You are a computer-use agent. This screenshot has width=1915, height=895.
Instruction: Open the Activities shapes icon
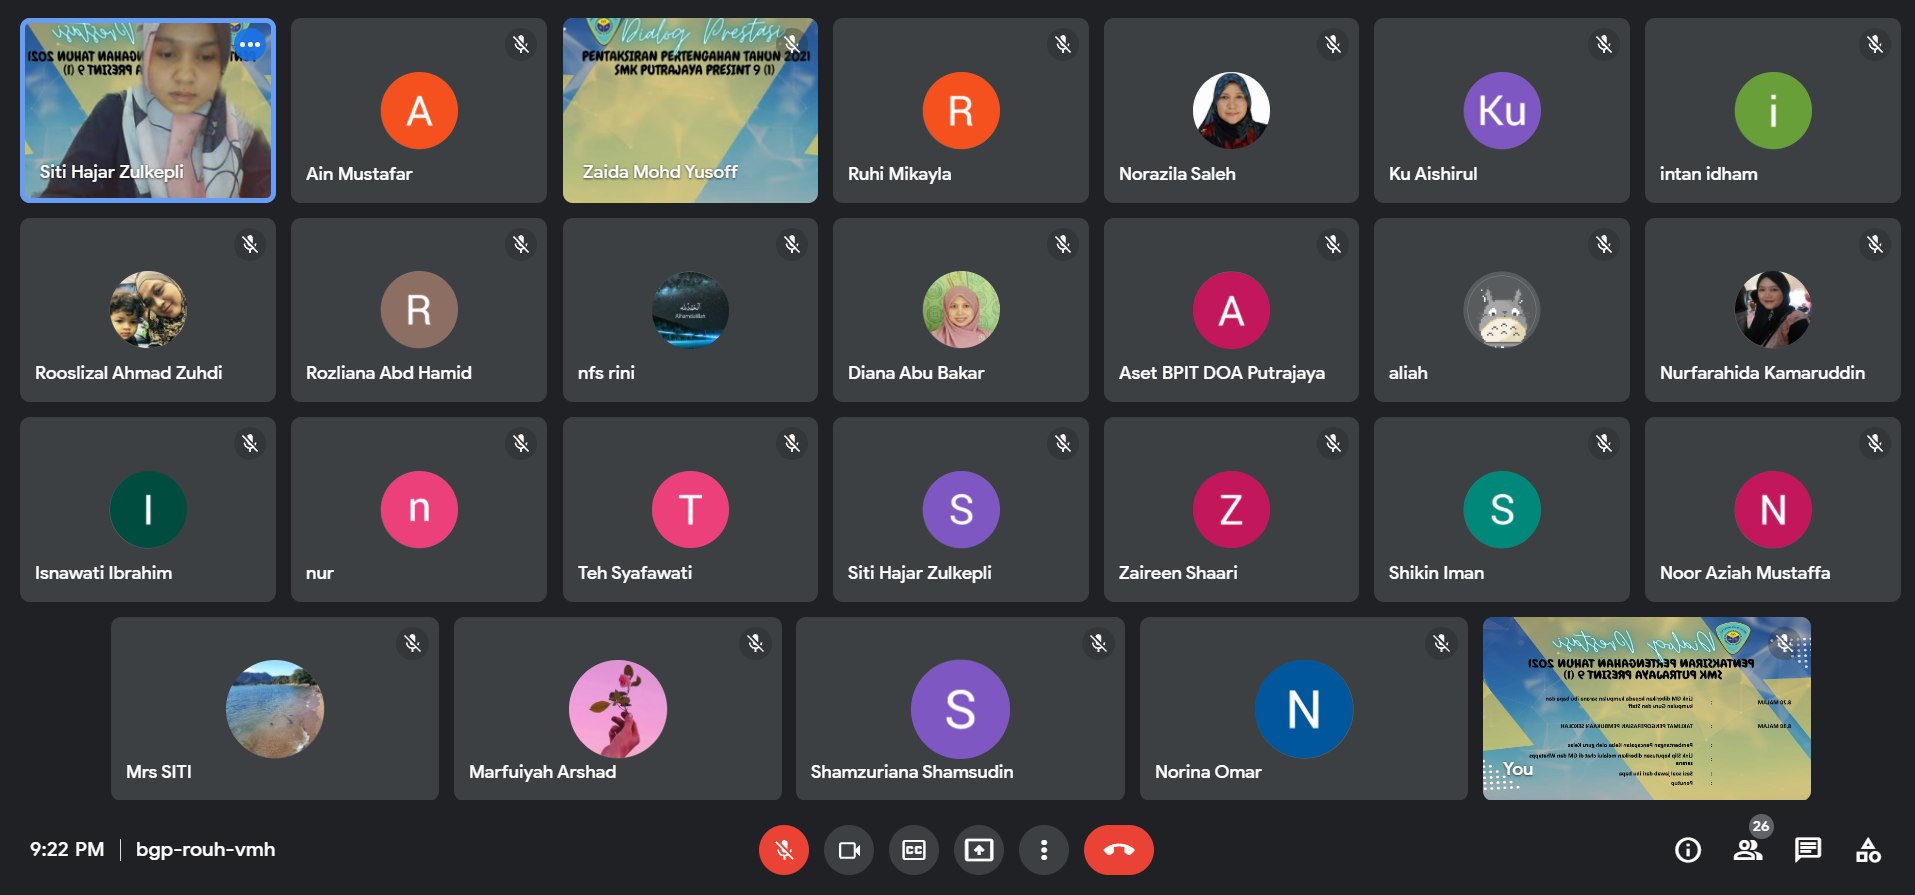pyautogui.click(x=1868, y=850)
